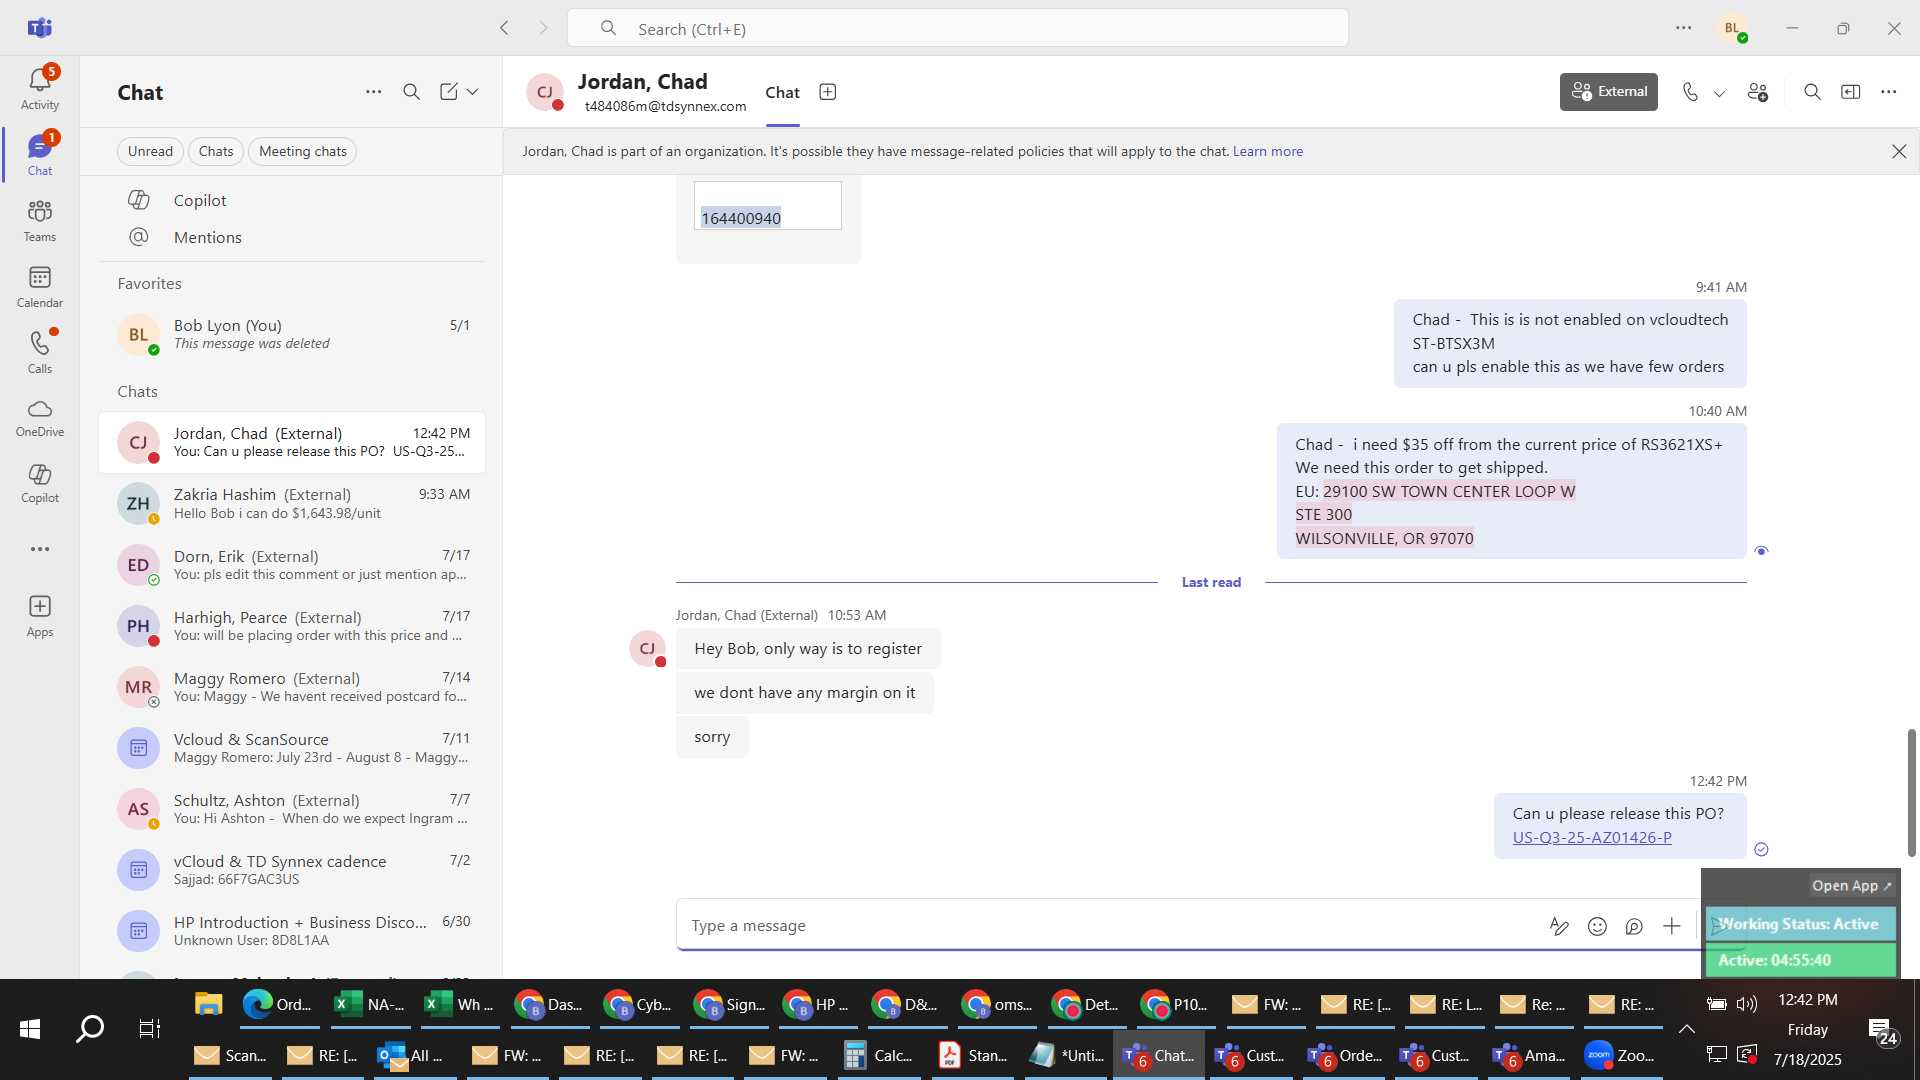Open actions and apps plus icon
1920x1080 pixels.
click(1671, 926)
